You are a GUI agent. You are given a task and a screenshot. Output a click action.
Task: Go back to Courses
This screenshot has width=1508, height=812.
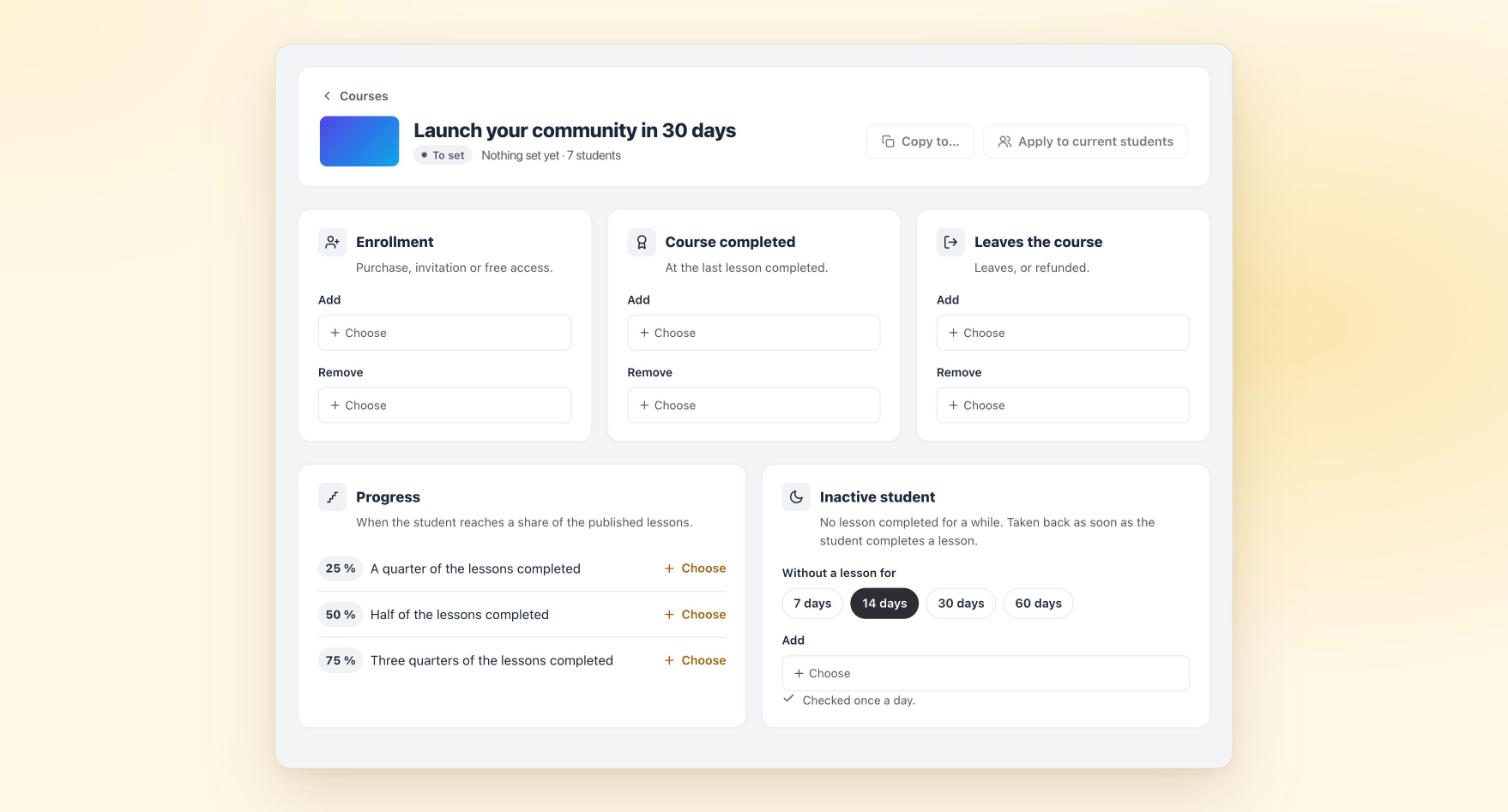(355, 96)
